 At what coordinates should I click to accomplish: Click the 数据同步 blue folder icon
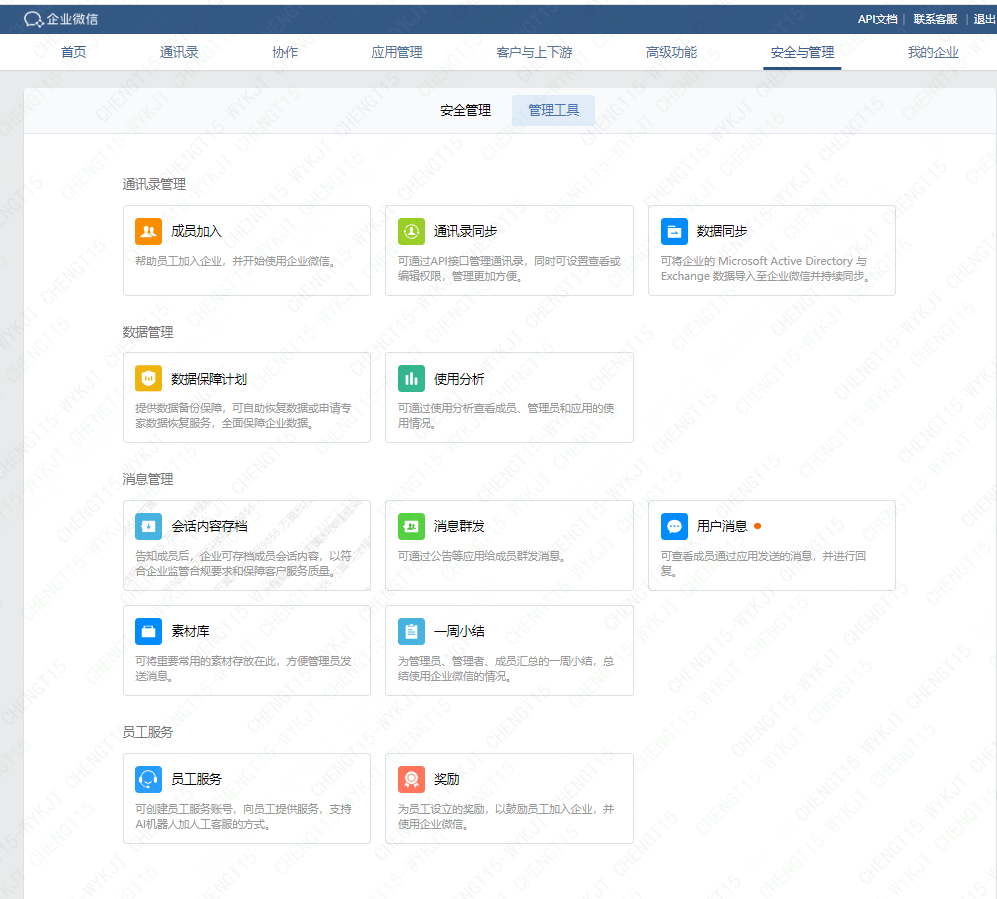[674, 231]
